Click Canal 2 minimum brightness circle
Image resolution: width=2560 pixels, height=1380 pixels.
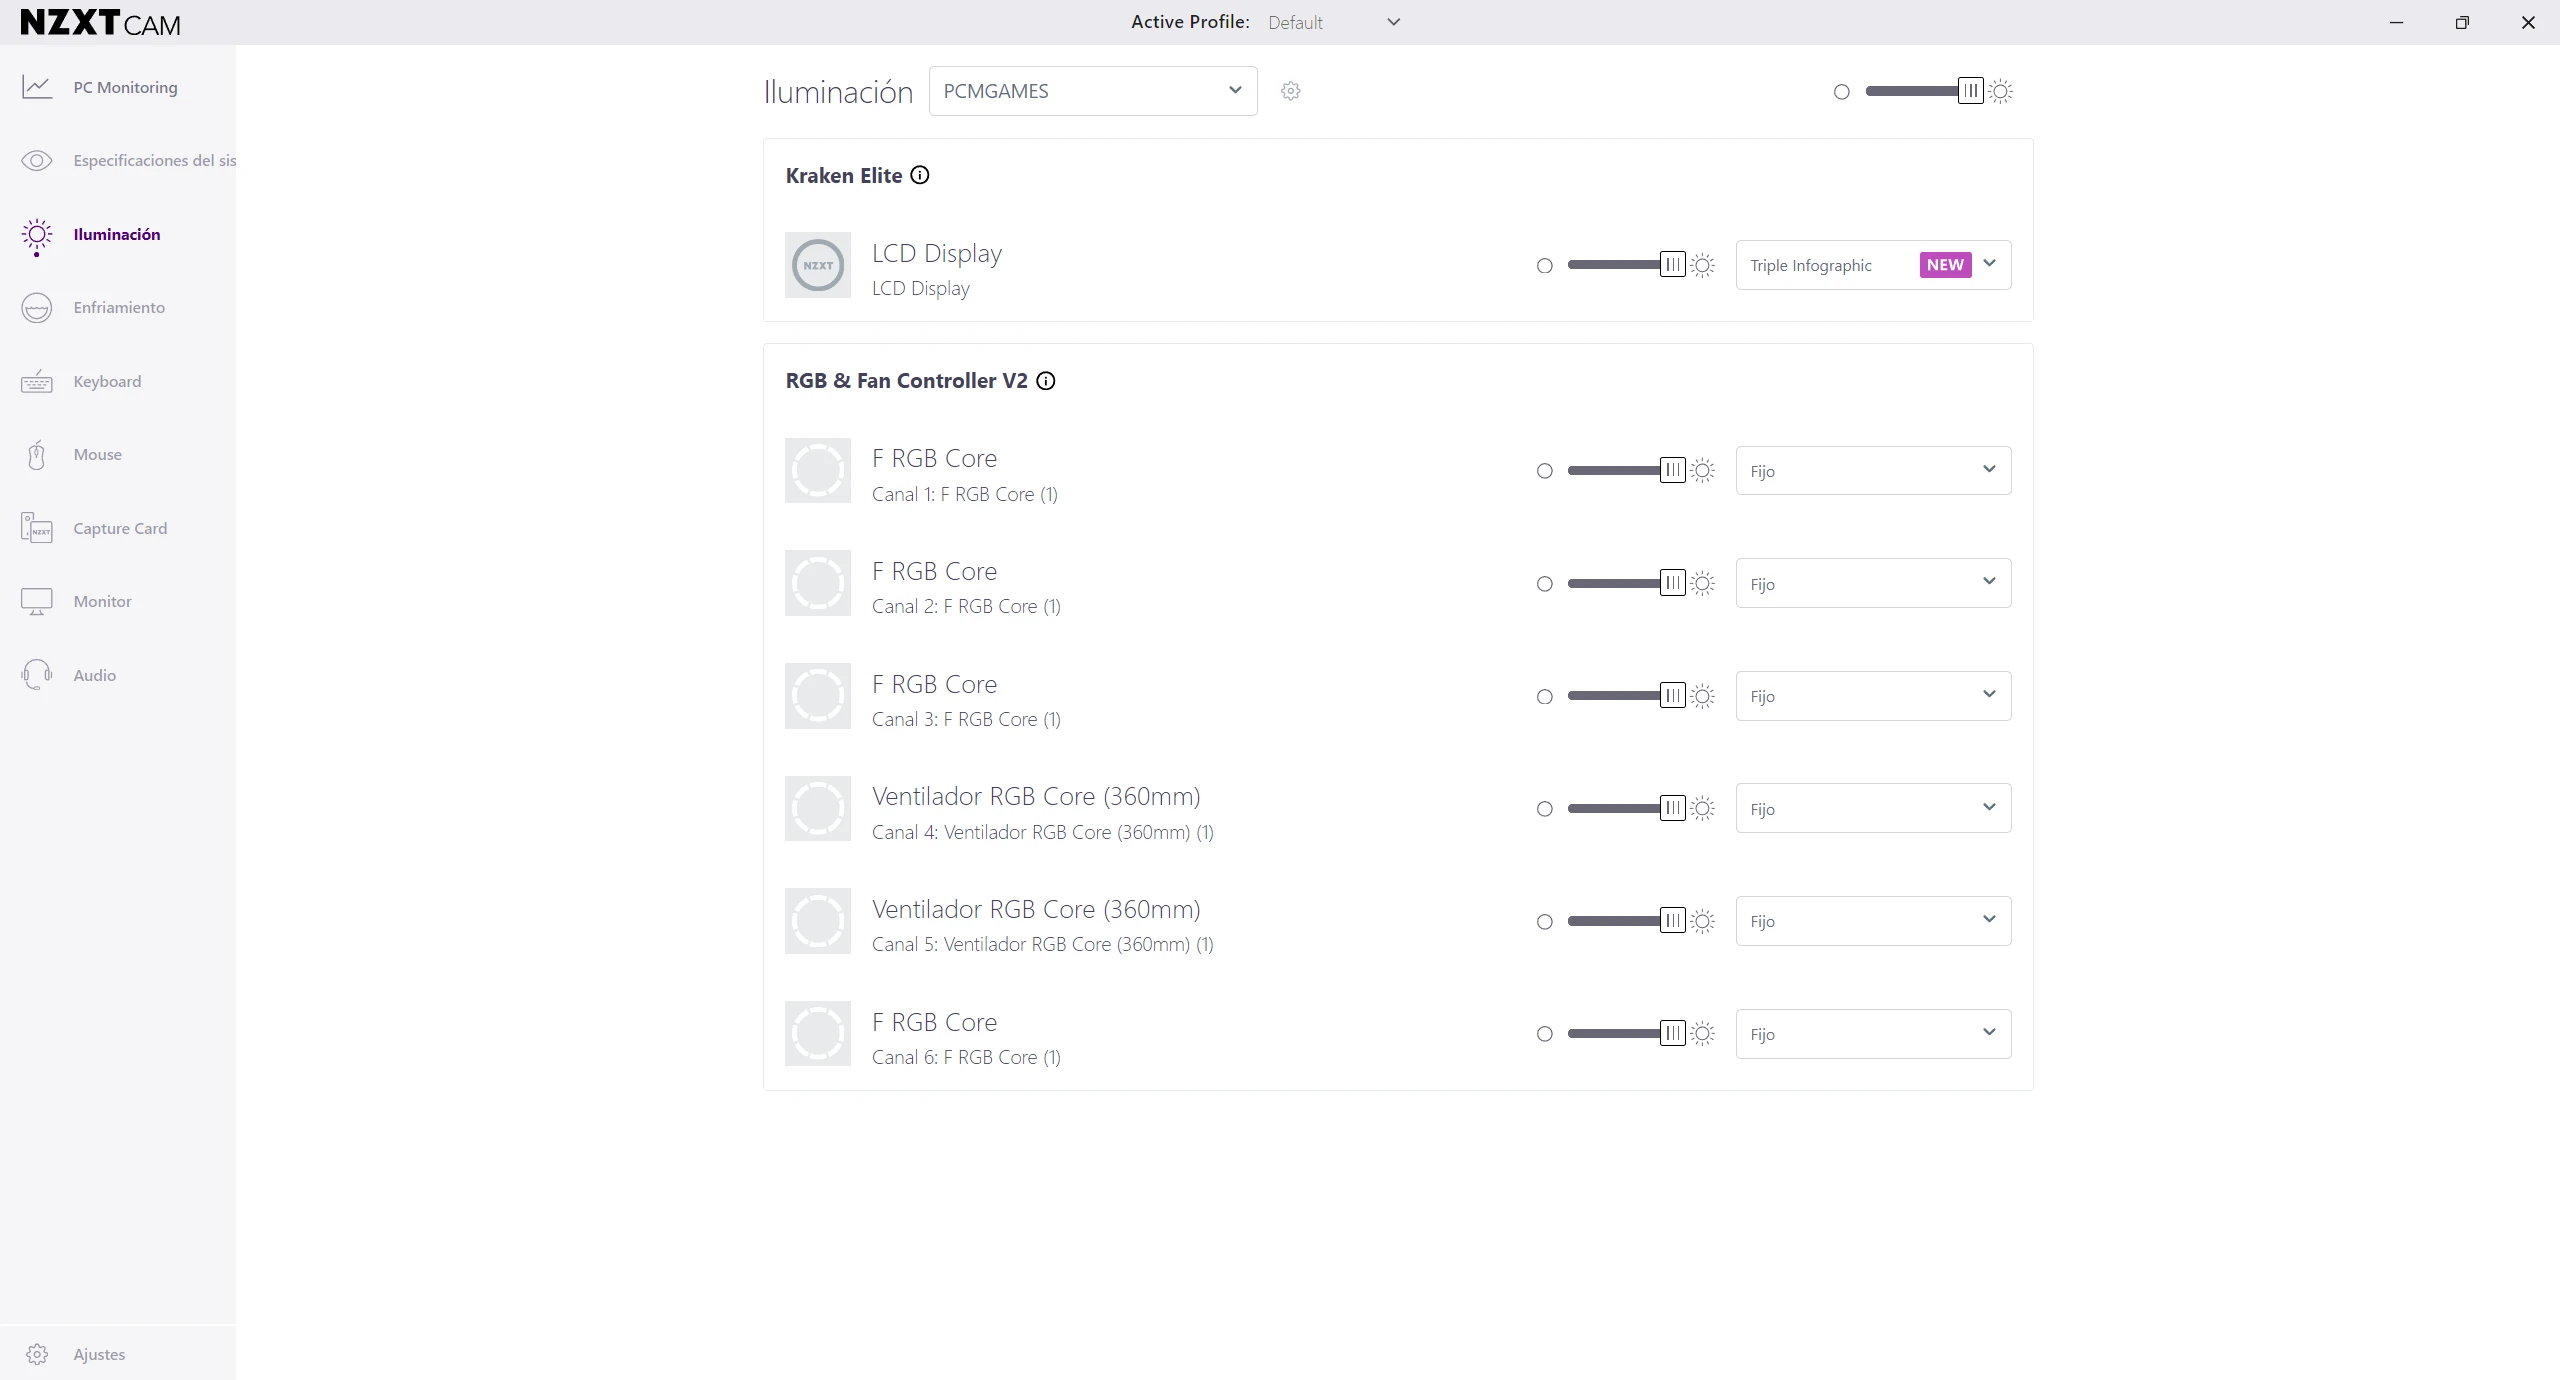click(1545, 584)
